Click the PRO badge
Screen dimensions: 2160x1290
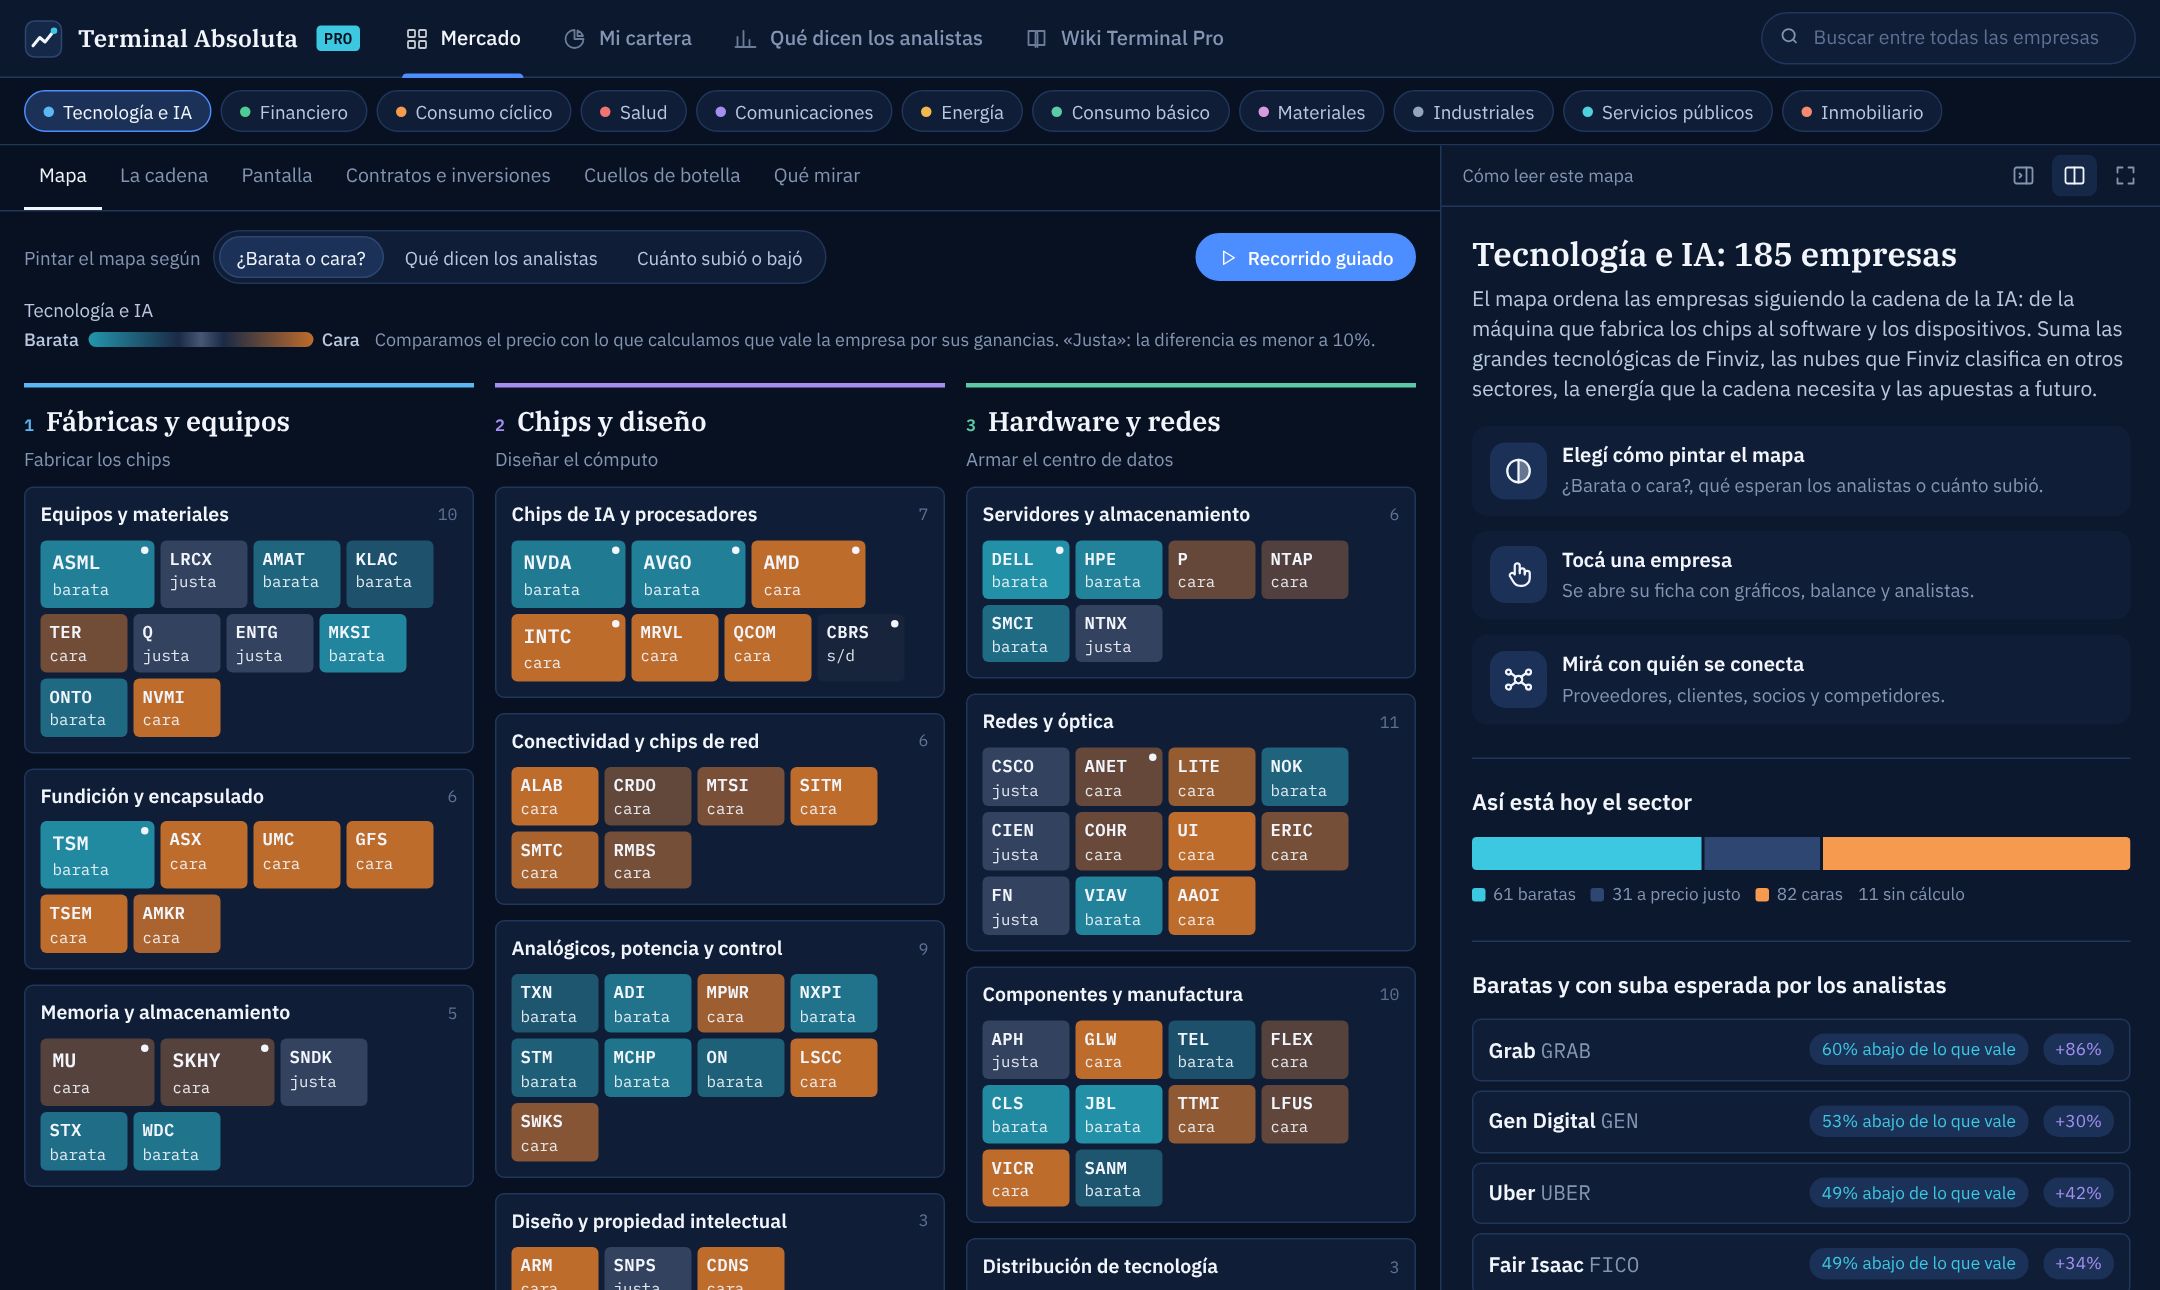coord(338,39)
